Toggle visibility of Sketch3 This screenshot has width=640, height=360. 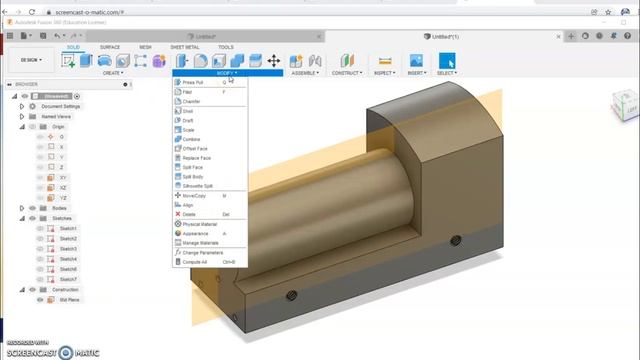[x=40, y=249]
